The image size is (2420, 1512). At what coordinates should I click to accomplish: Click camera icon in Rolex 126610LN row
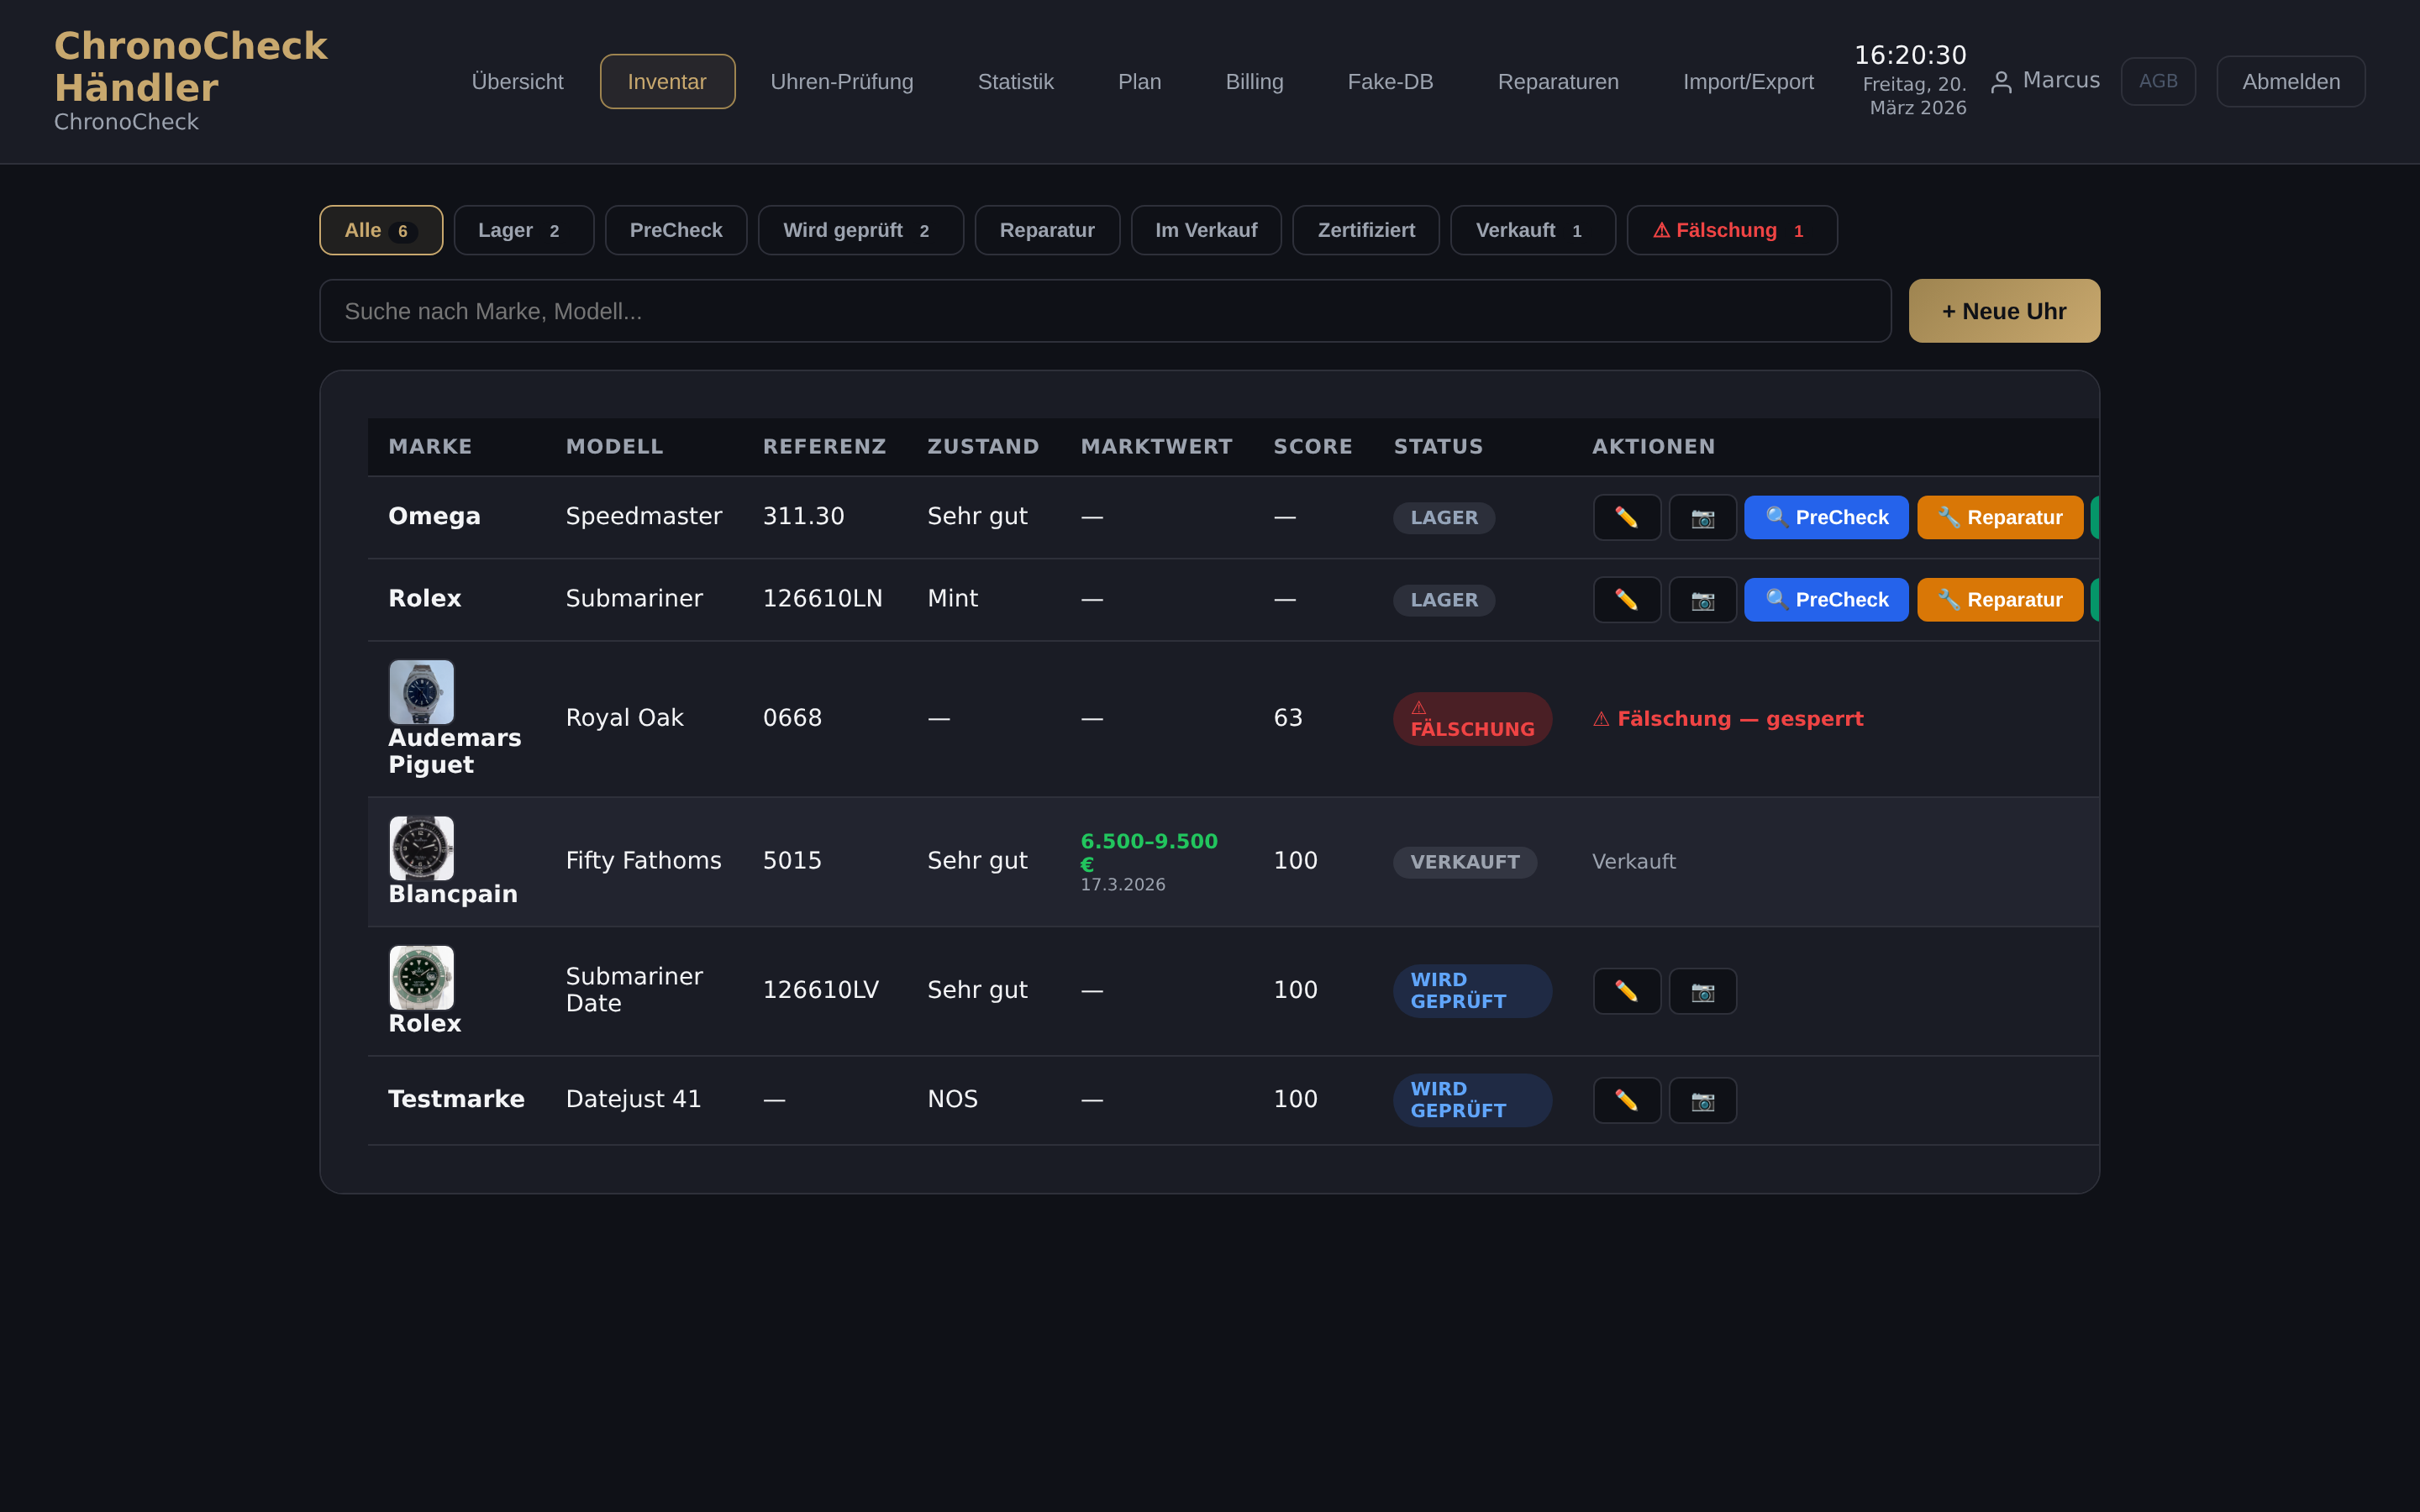(x=1702, y=600)
